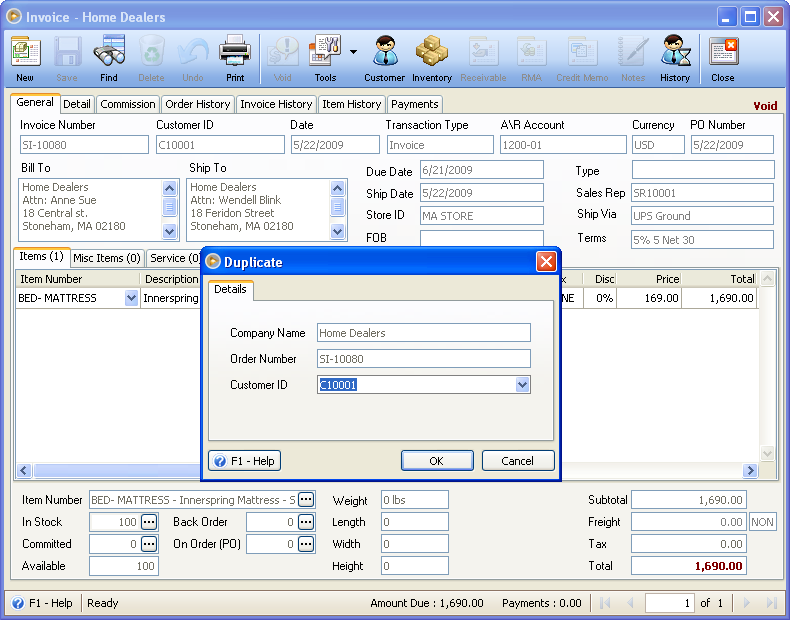The width and height of the screenshot is (790, 620).
Task: Click ellipsis button beside Committed
Action: [149, 544]
